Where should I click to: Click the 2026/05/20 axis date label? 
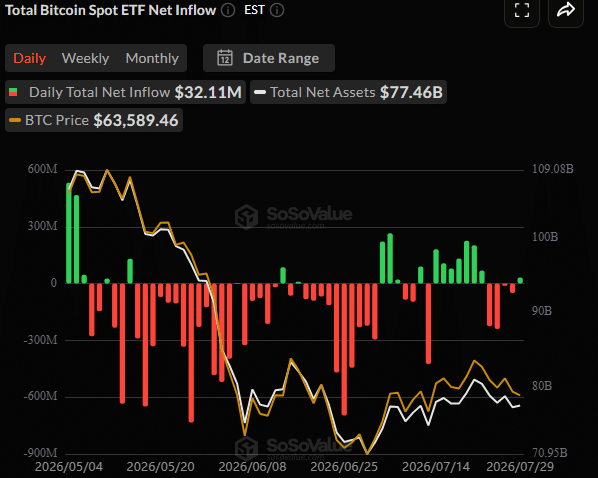click(x=161, y=467)
